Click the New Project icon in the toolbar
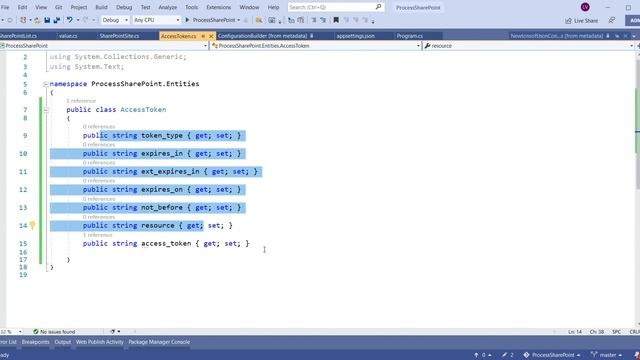The height and width of the screenshot is (360, 640). click(23, 20)
